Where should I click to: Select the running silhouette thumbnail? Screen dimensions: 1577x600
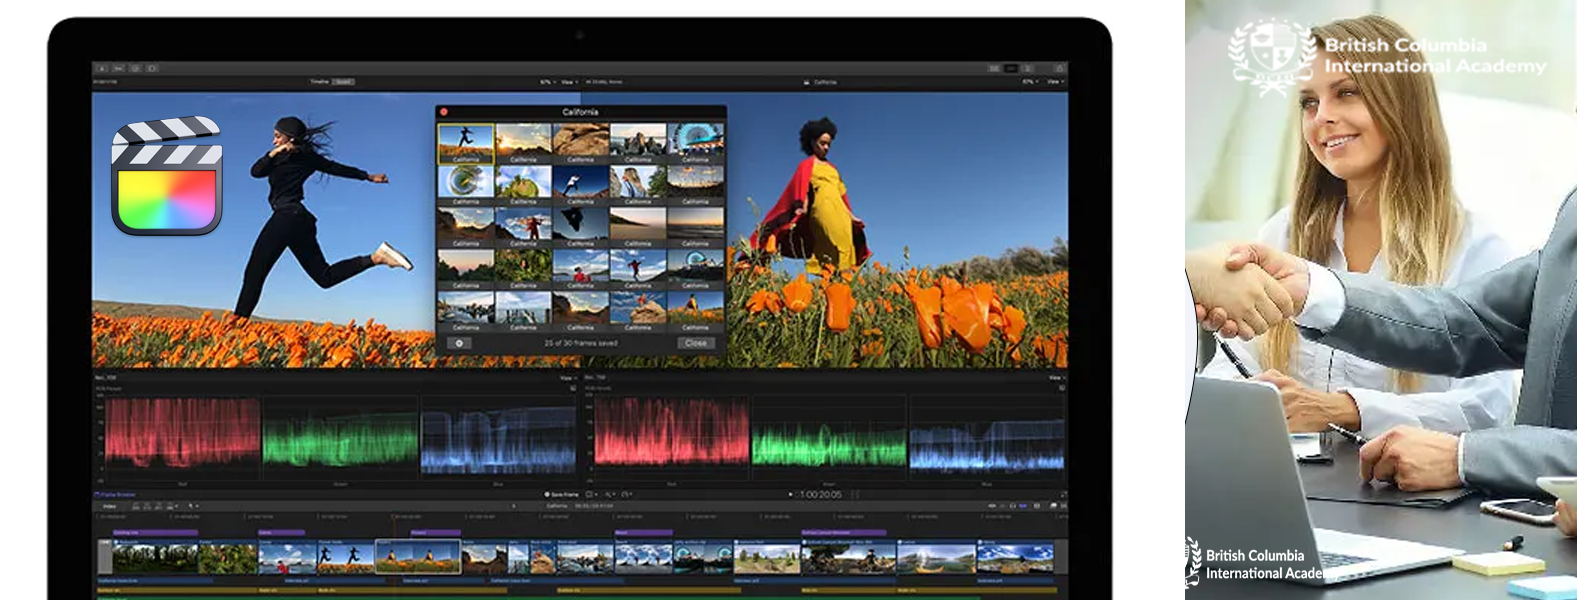coord(466,144)
